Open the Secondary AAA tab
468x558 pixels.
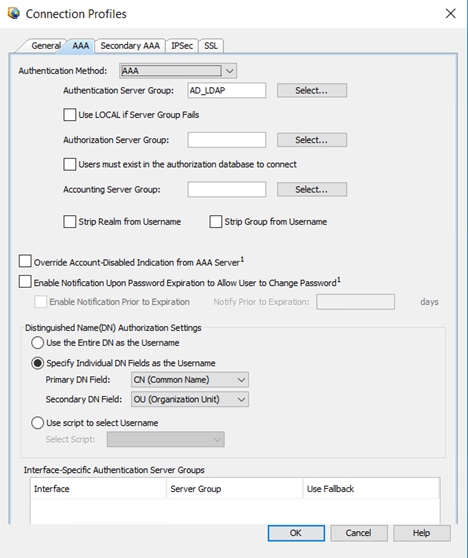tap(130, 46)
